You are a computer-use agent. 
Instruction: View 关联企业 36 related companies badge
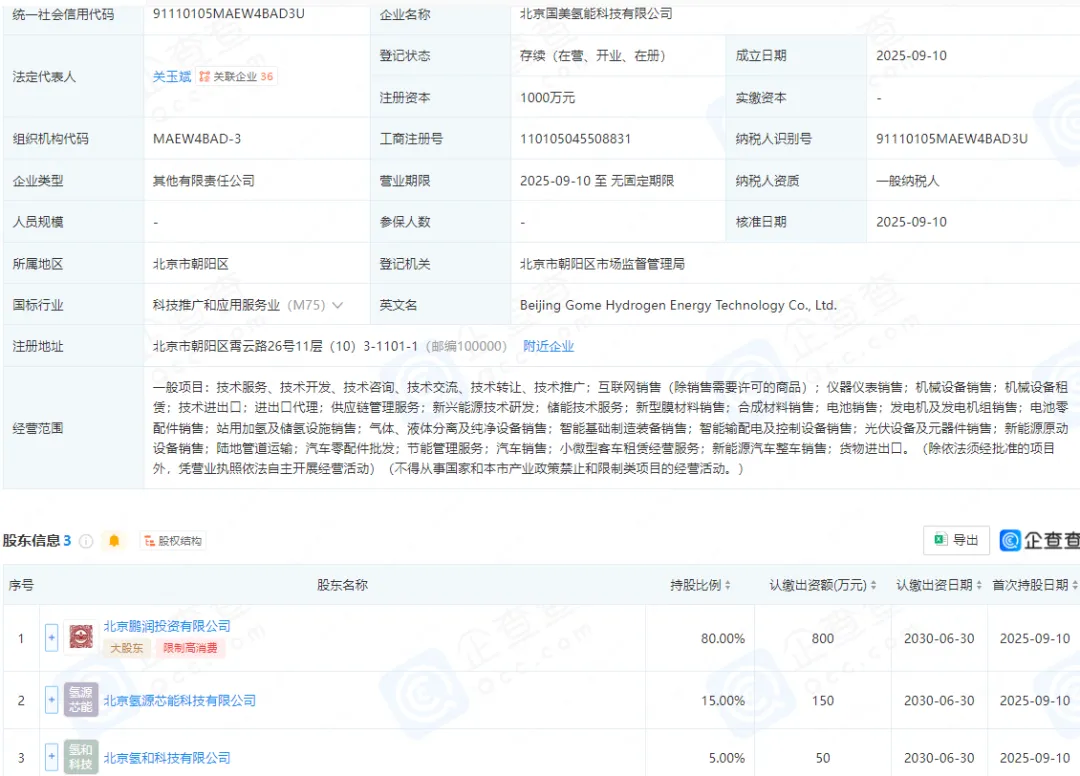point(236,76)
